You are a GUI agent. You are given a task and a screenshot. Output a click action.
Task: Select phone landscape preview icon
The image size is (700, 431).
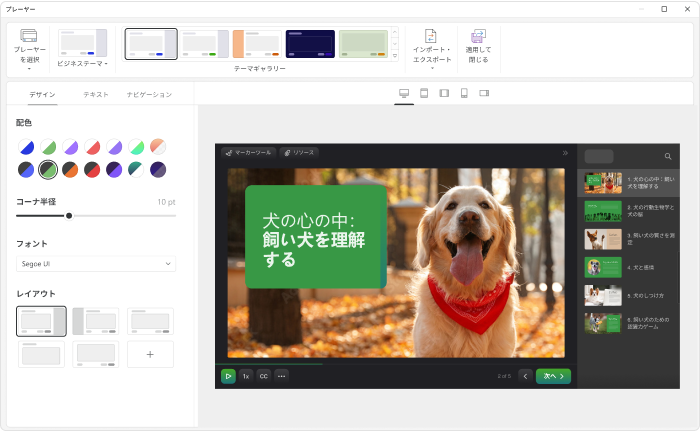pos(484,93)
